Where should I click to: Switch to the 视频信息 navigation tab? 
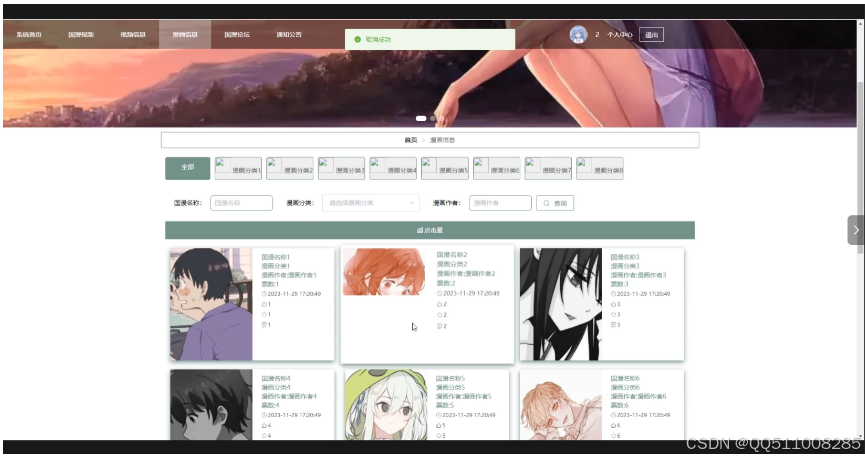pyautogui.click(x=133, y=35)
